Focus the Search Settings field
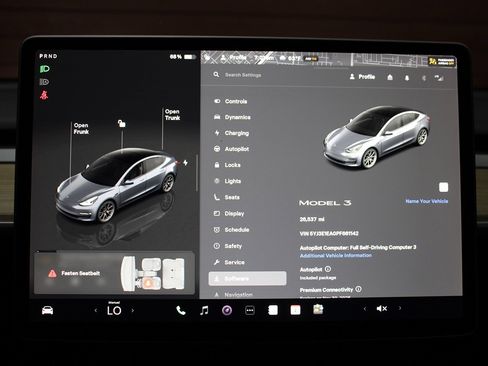488x366 pixels. tap(243, 75)
